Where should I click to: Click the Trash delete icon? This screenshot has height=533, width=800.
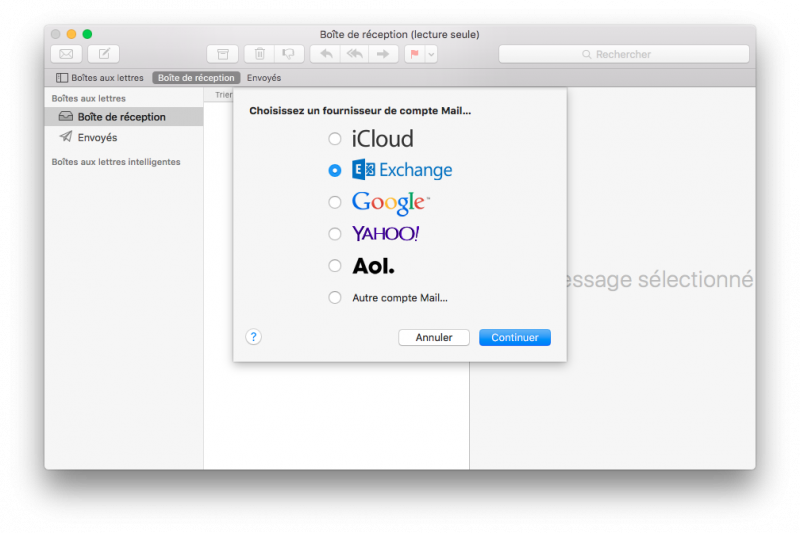260,54
